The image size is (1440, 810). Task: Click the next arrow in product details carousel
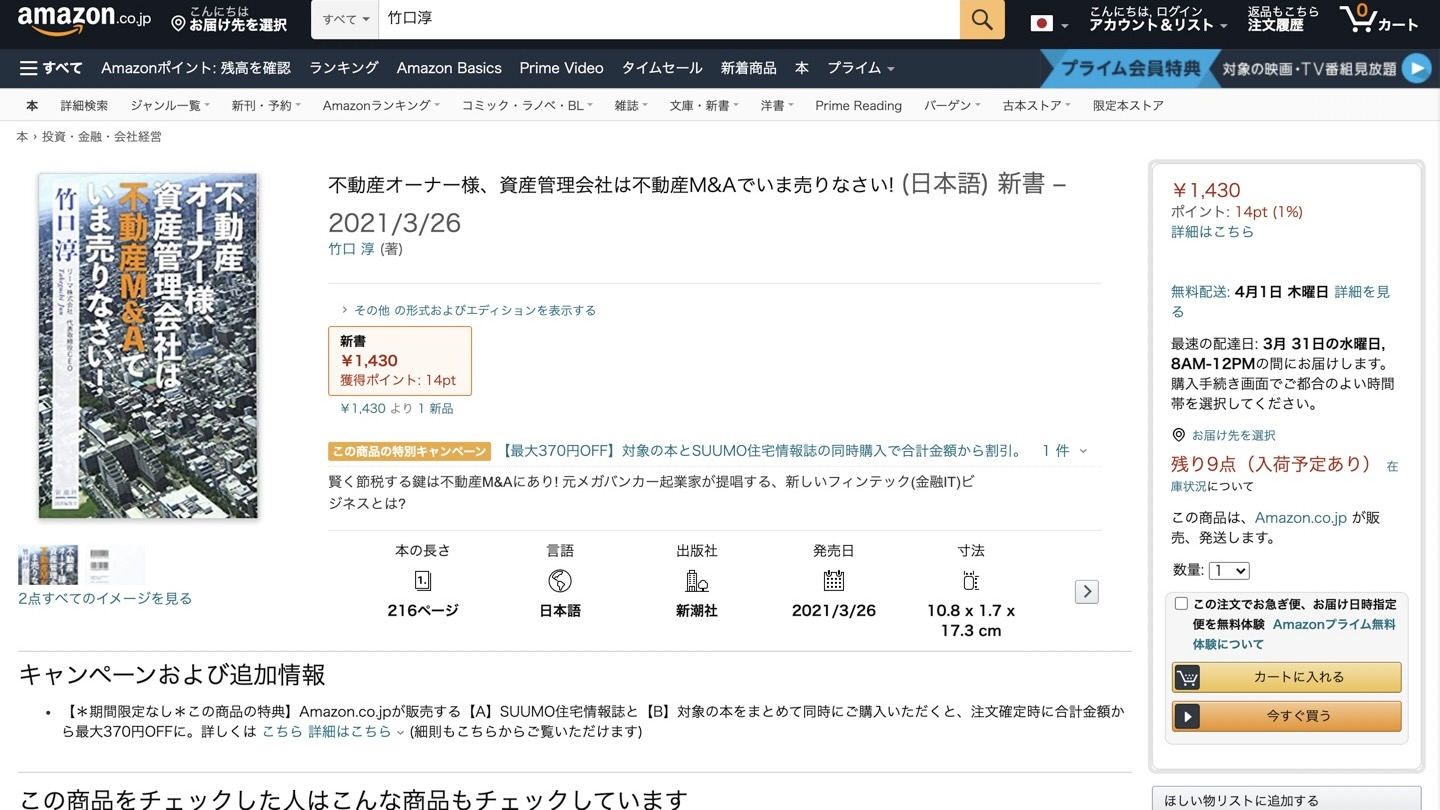coord(1087,592)
